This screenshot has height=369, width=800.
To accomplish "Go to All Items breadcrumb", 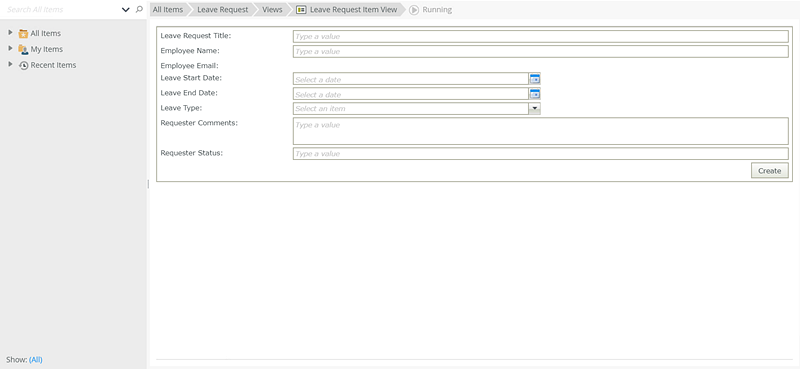I will pyautogui.click(x=168, y=9).
